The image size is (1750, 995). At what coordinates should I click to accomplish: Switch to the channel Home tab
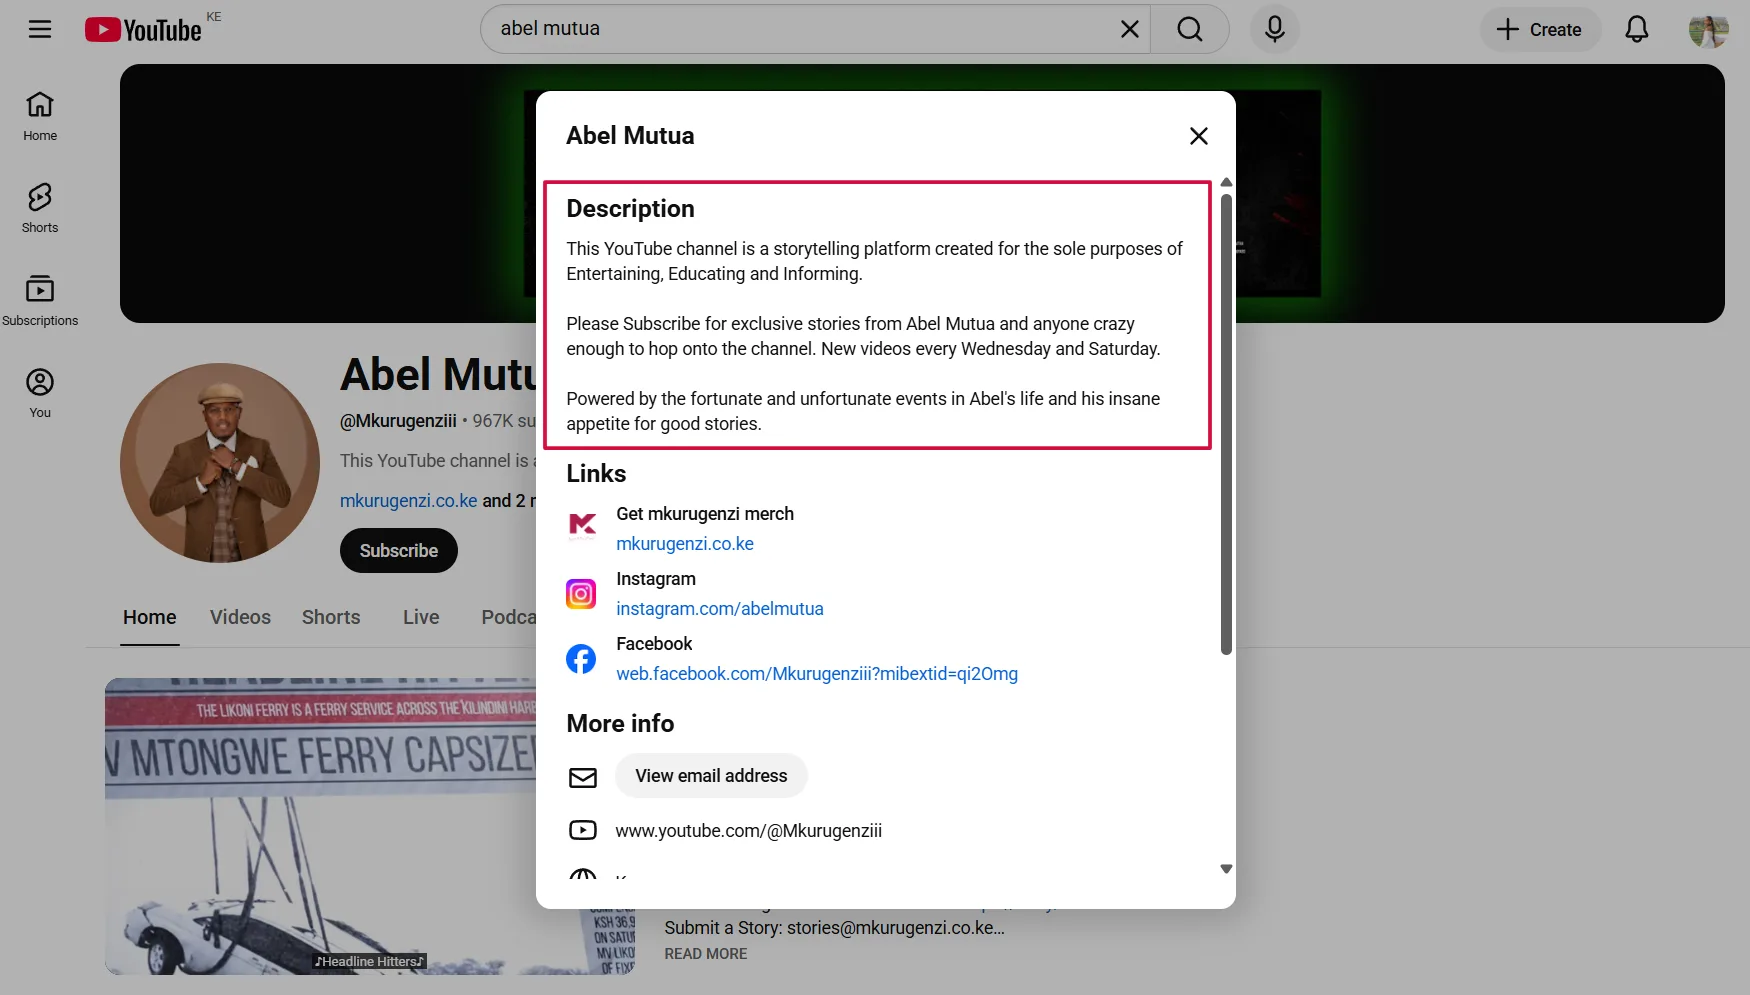coord(150,617)
